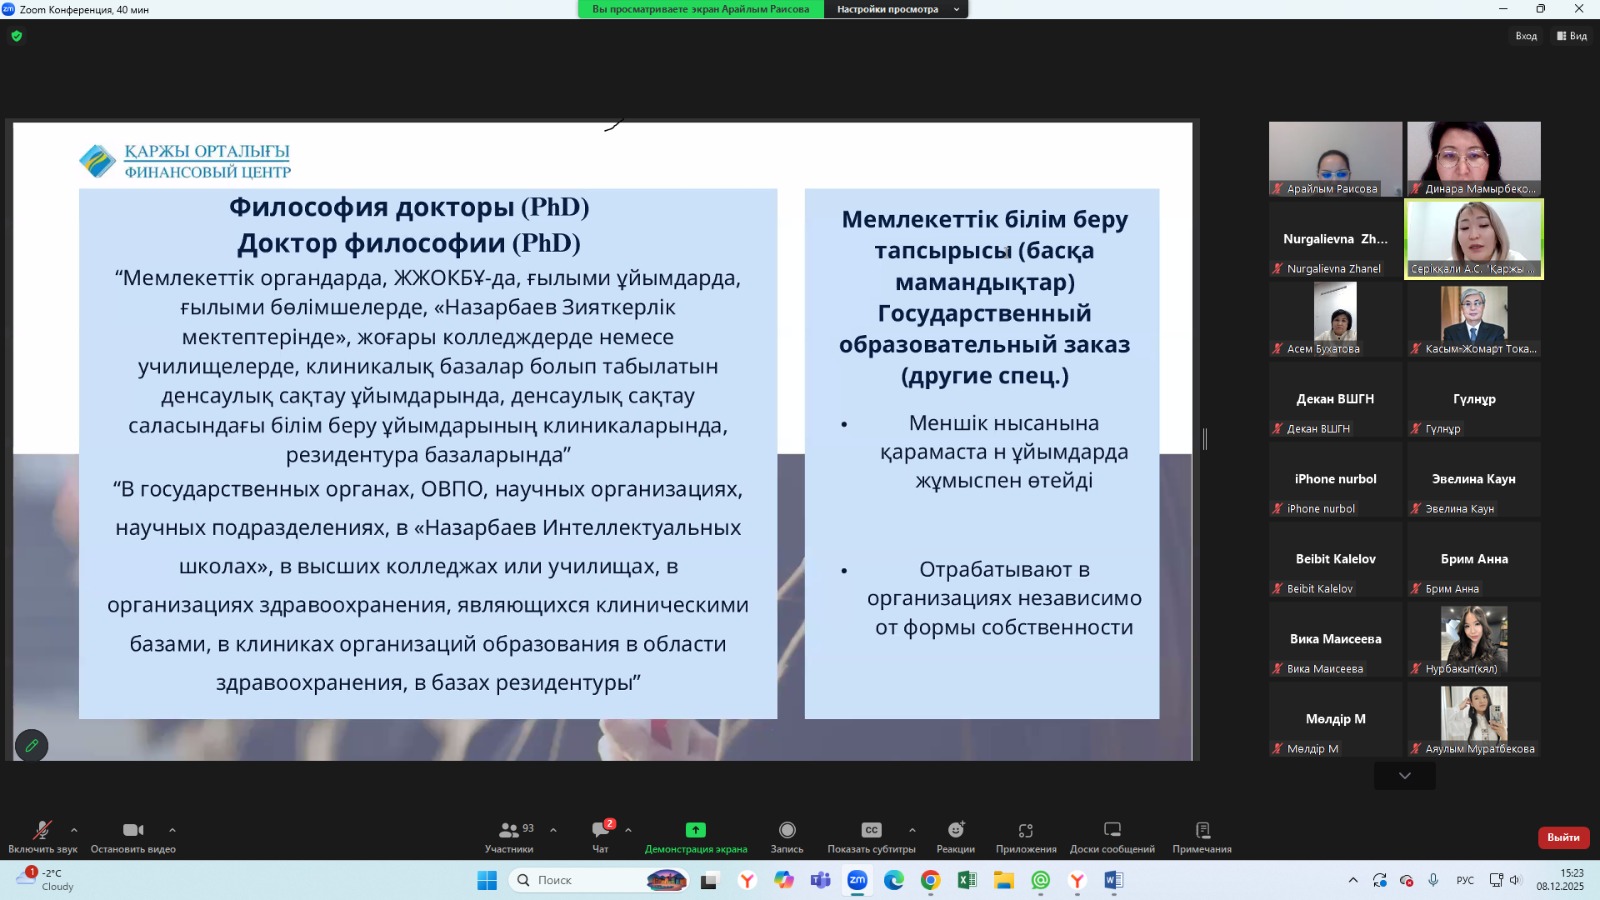This screenshot has height=900, width=1600.
Task: Click the Вход sign-in item
Action: [1526, 36]
